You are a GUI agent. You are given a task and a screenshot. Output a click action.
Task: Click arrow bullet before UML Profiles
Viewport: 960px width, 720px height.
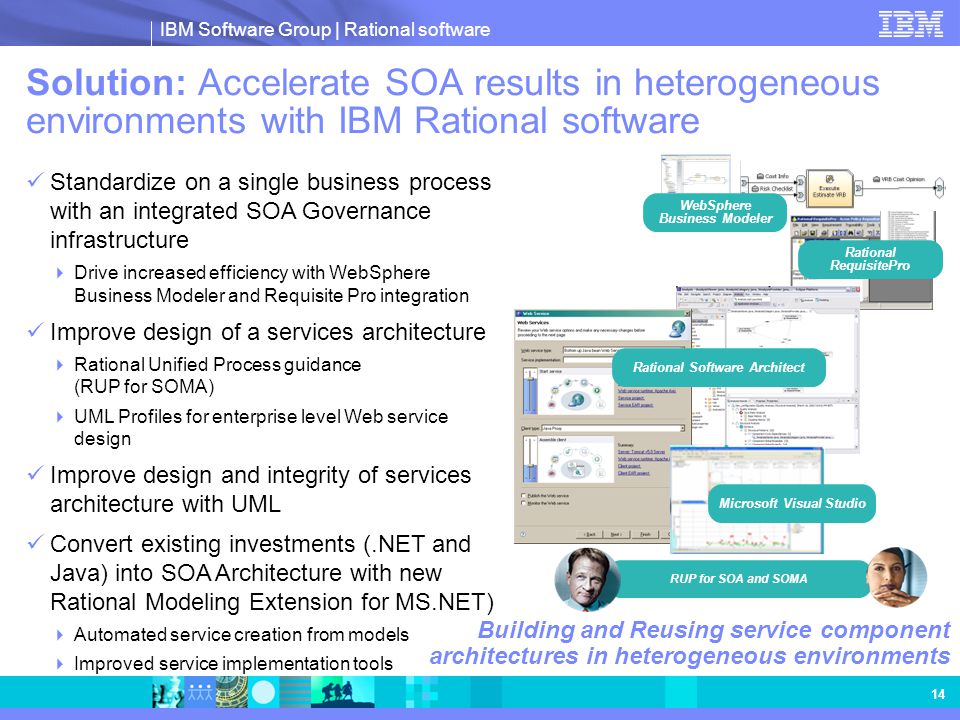pyautogui.click(x=60, y=417)
